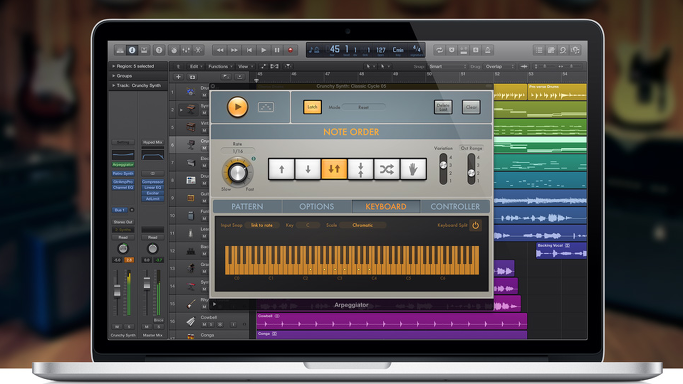Open the Drag Overlap dropdown
Image resolution: width=683 pixels, height=384 pixels.
(500, 67)
